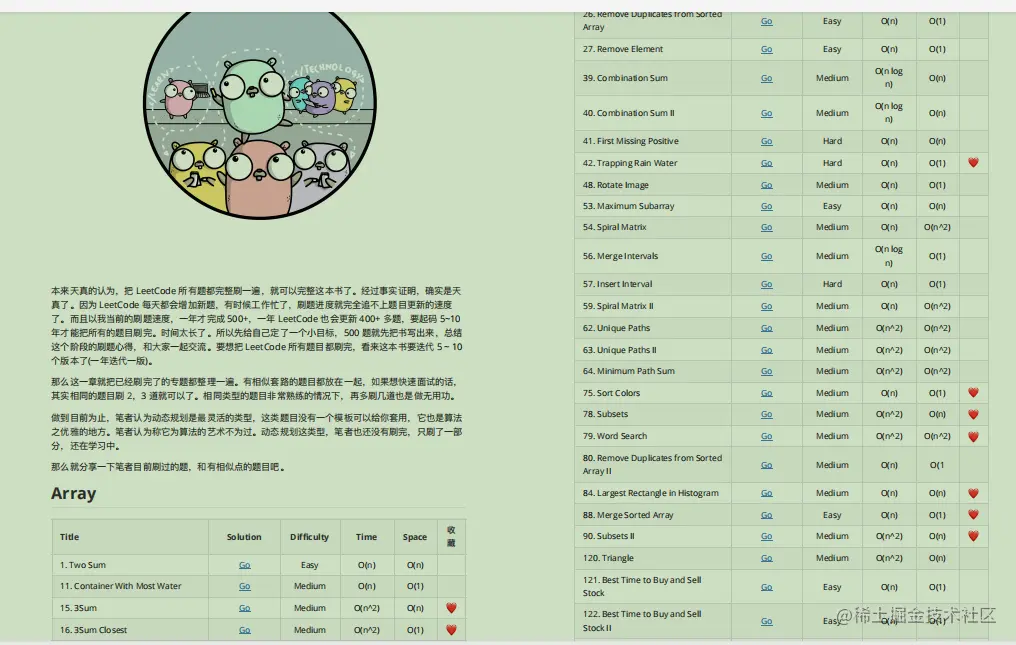1016x645 pixels.
Task: Open the Go link for 79. Word Search
Action: pos(767,436)
